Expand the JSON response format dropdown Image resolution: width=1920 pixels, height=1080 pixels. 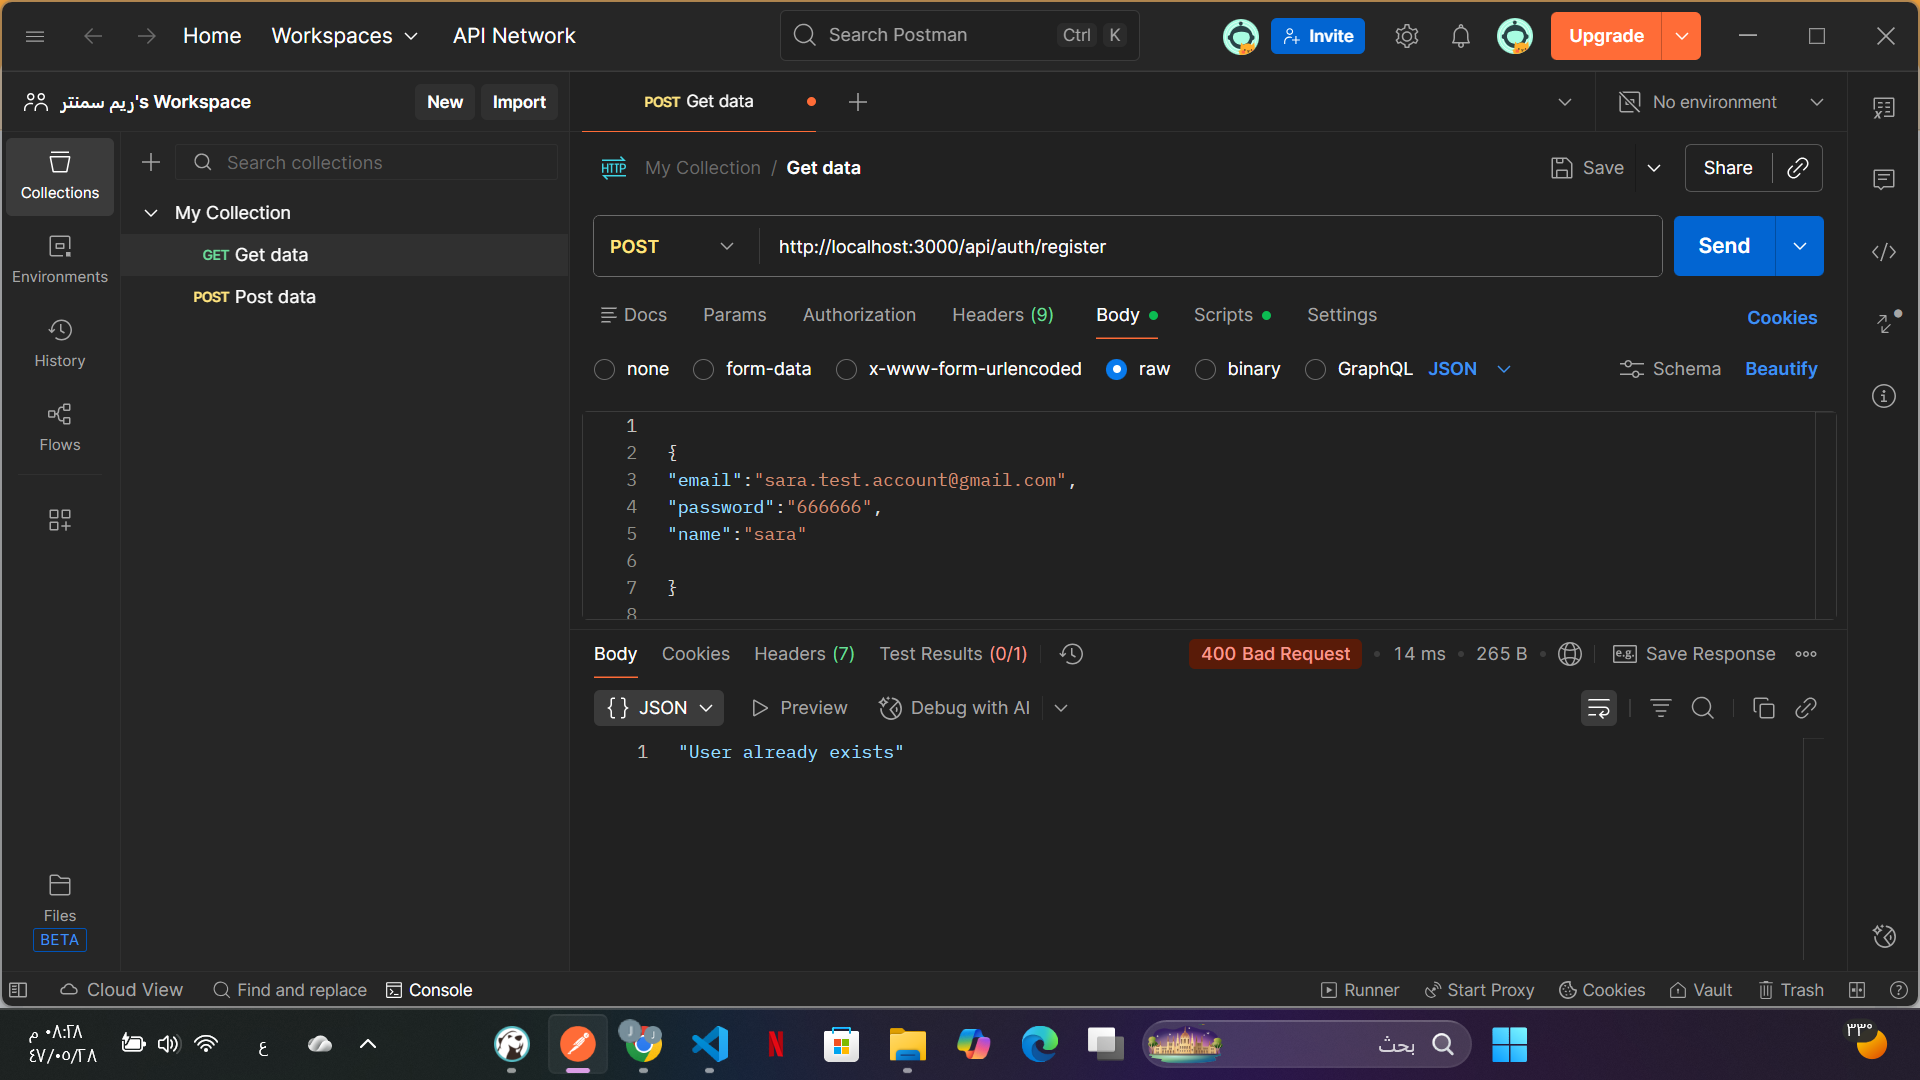[659, 708]
